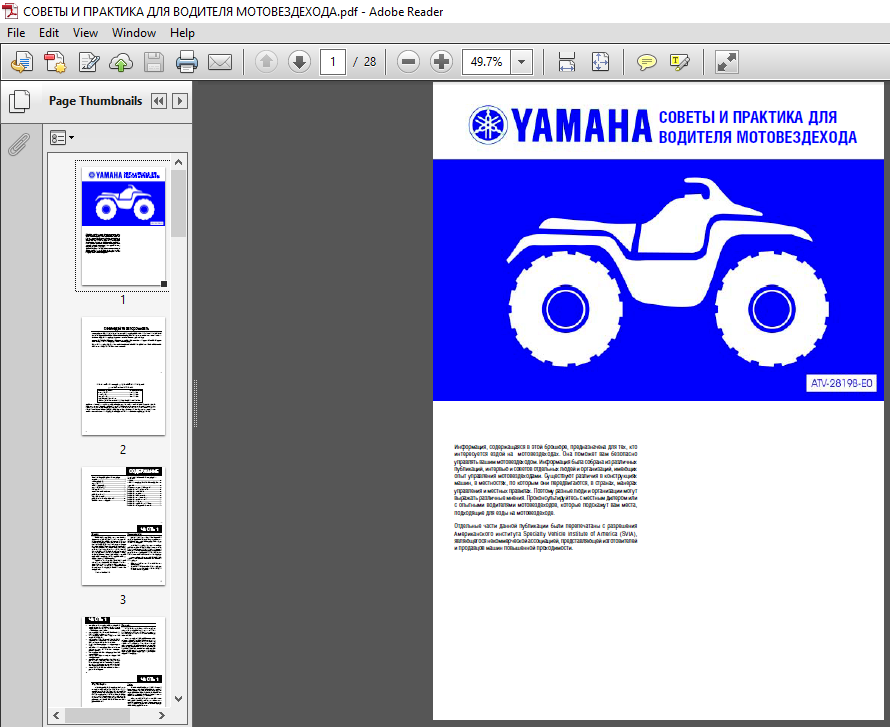Click the total pages label '28'

370,62
